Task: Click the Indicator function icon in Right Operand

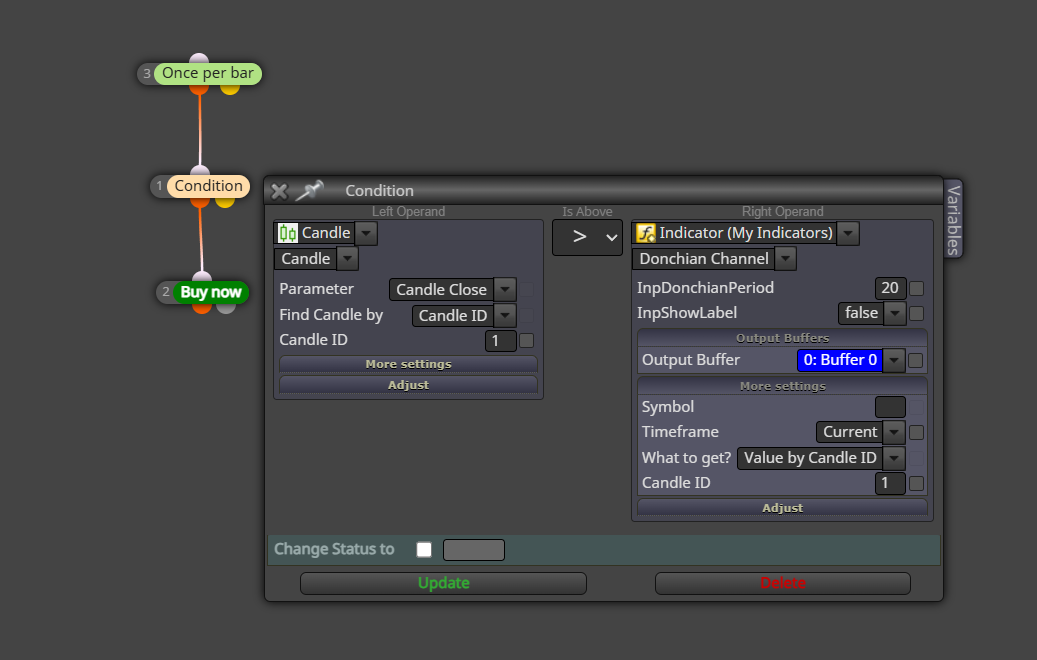Action: pyautogui.click(x=645, y=233)
